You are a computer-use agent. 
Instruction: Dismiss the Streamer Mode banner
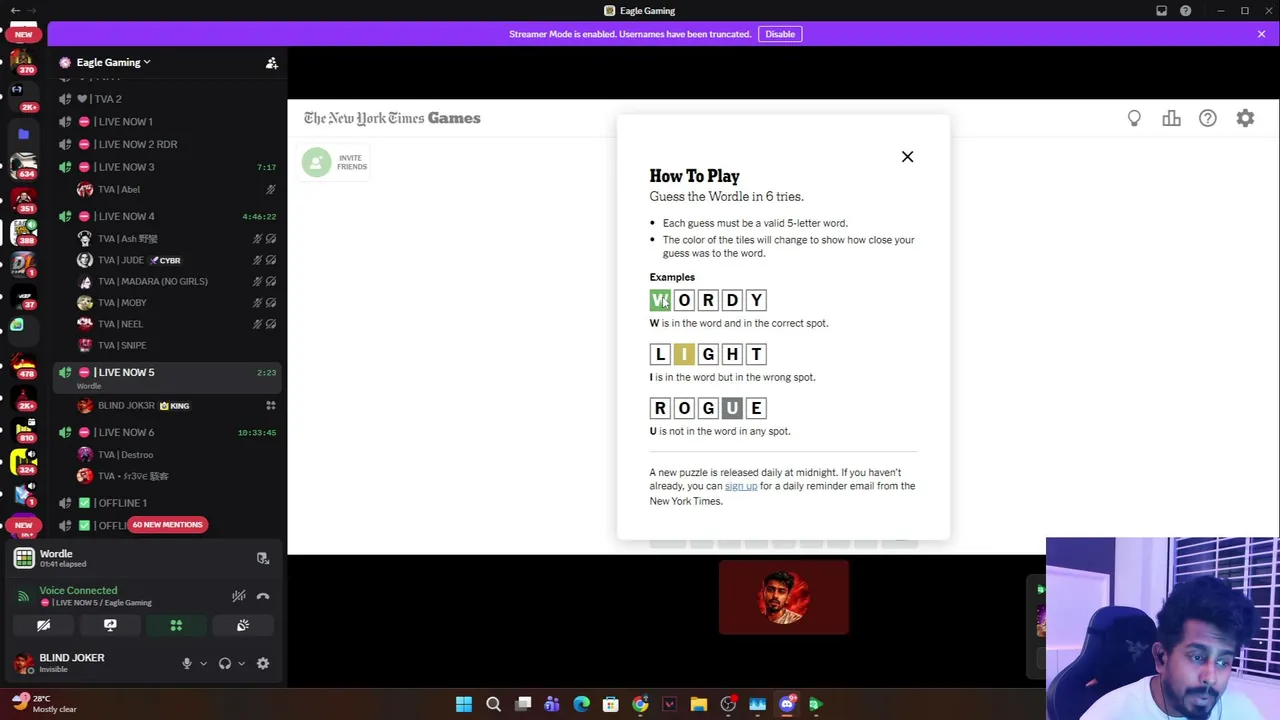[x=1261, y=34]
